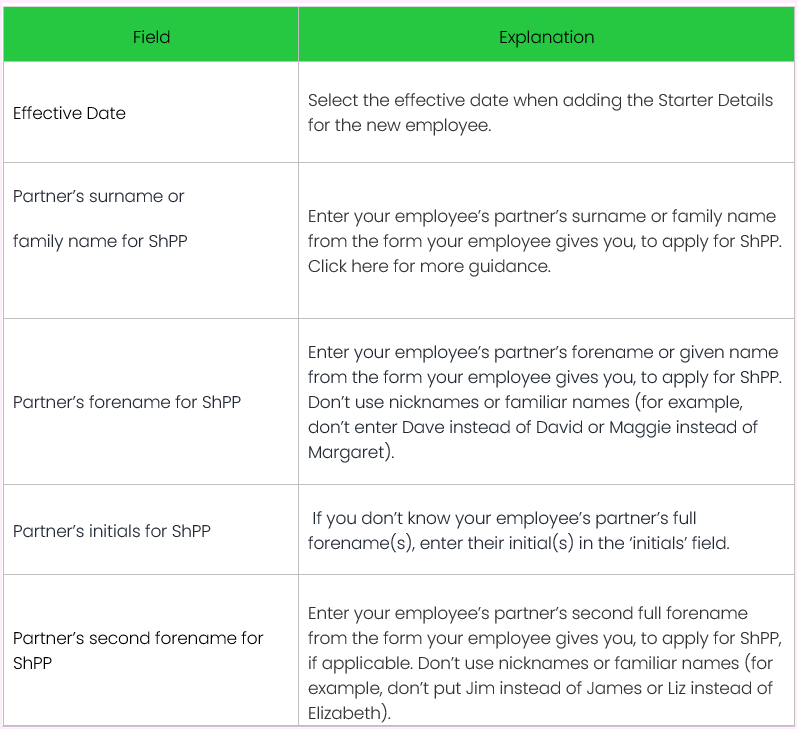Click the partner's forename explanation paragraph
This screenshot has width=797, height=729.
pyautogui.click(x=542, y=402)
